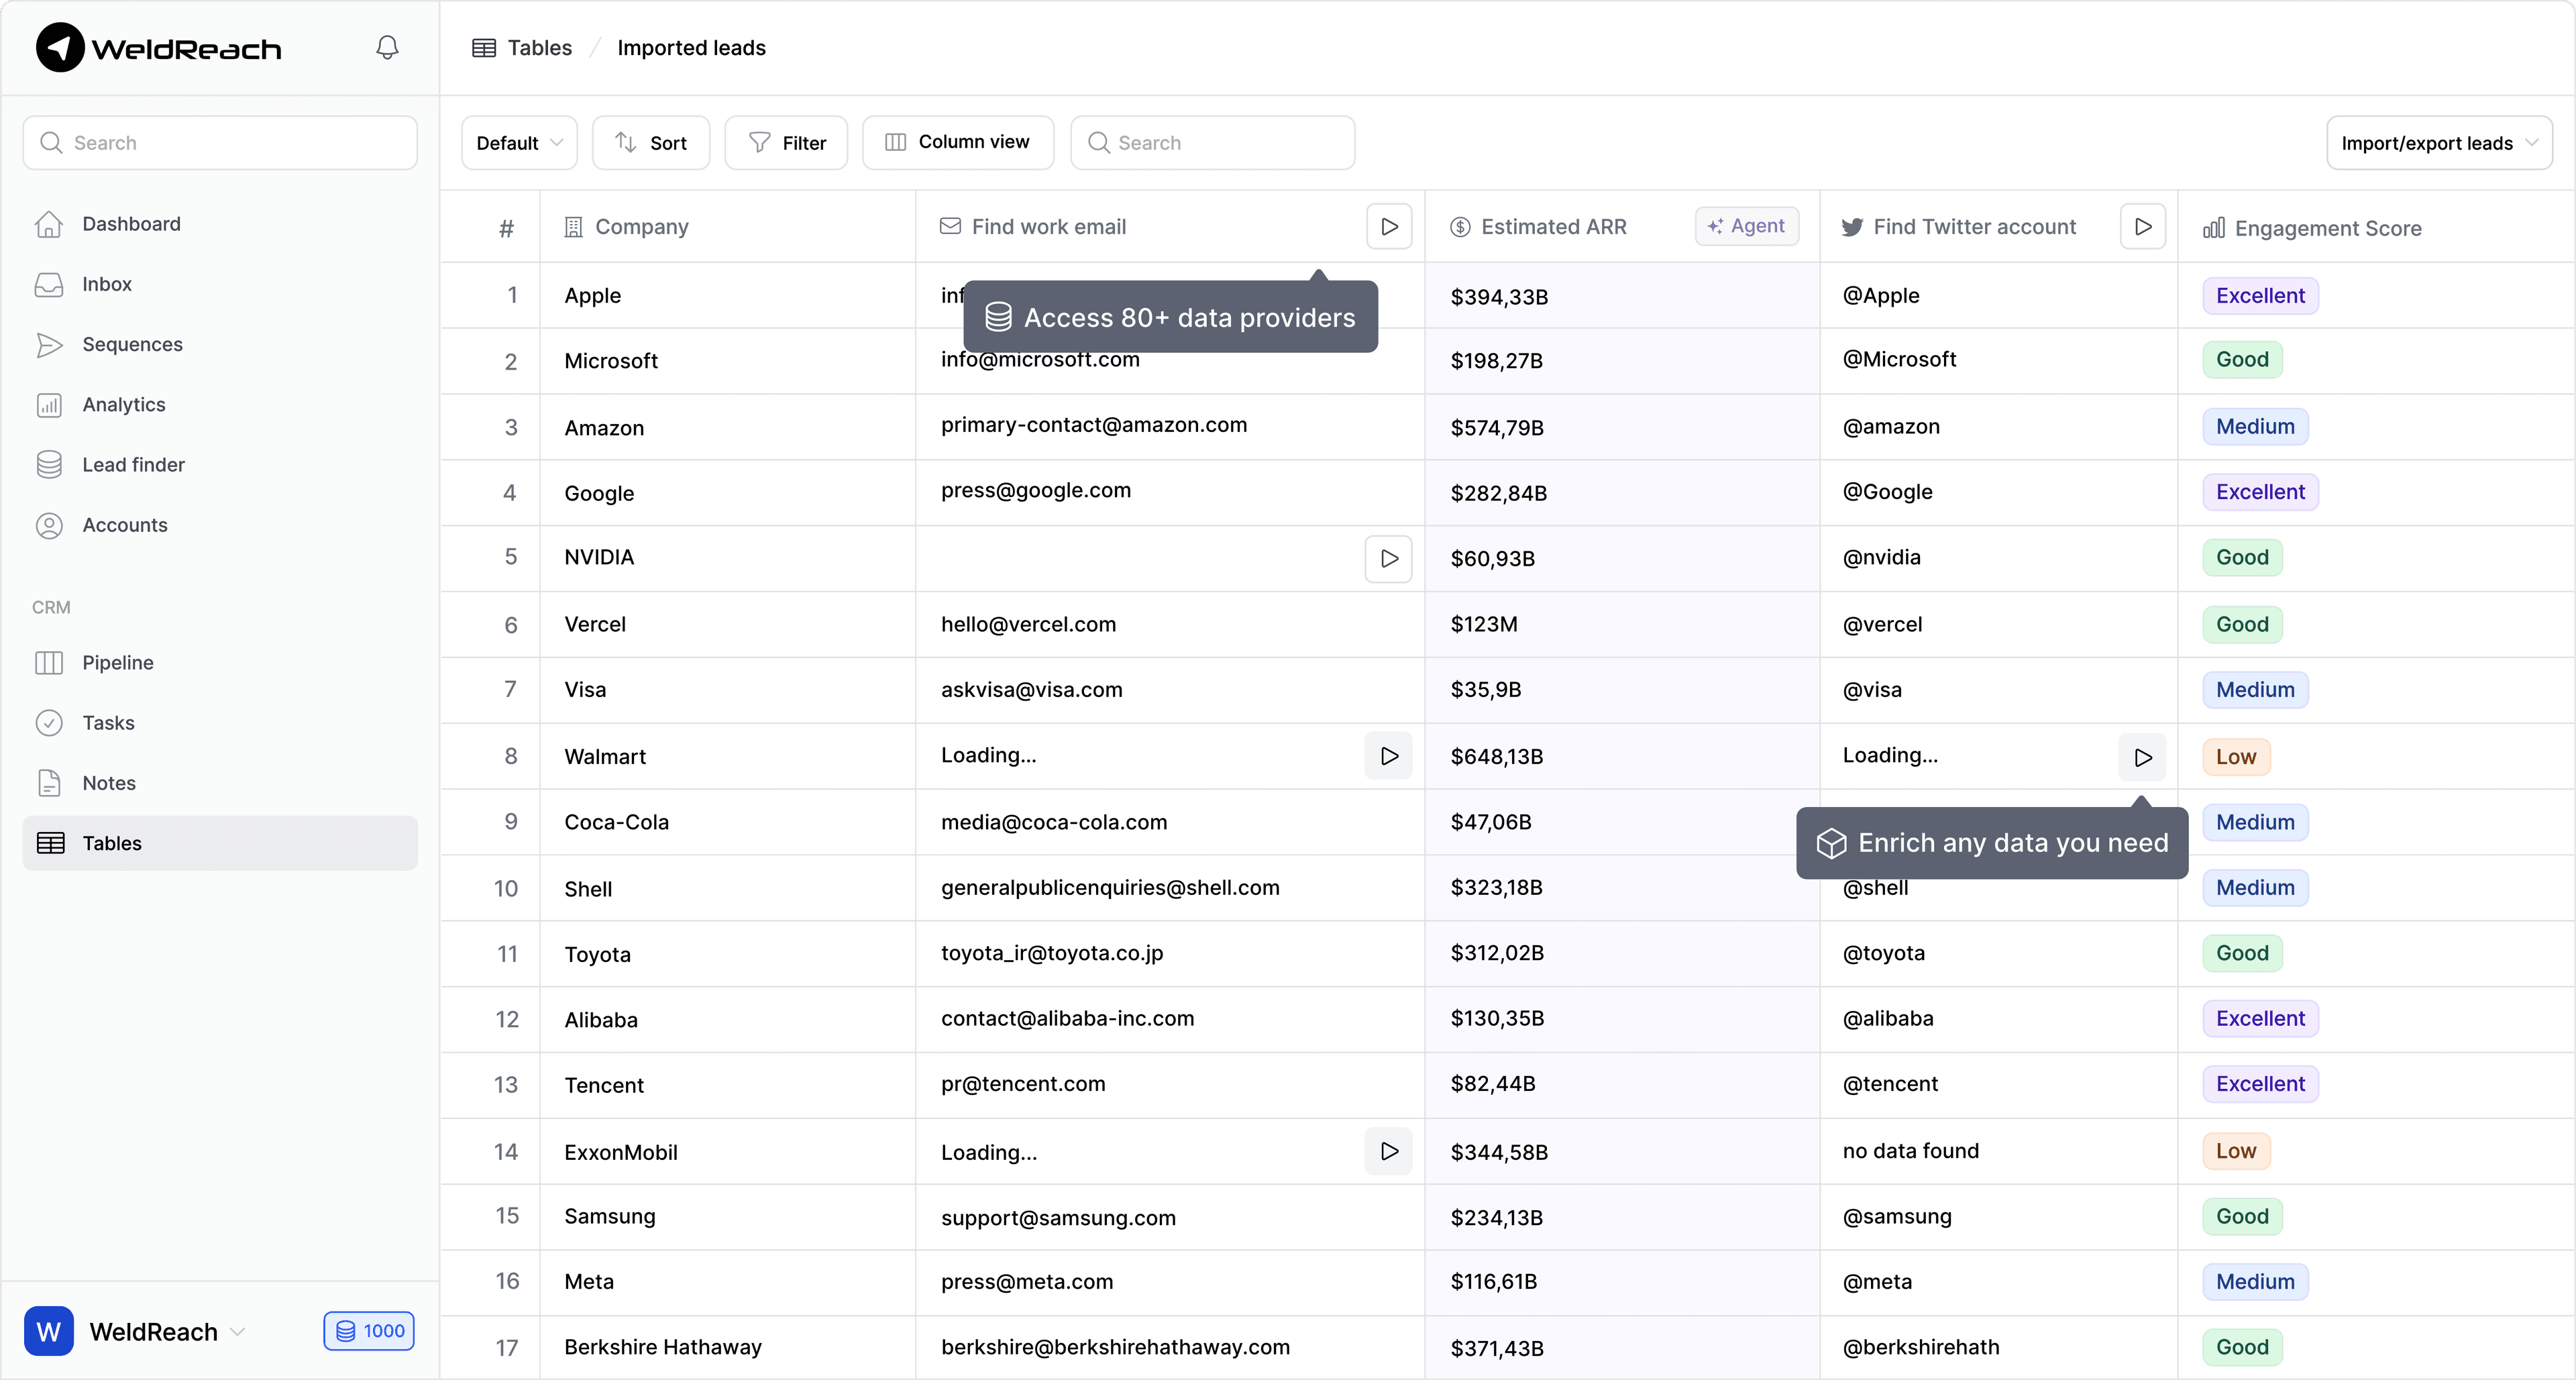Click hello@vercel.com cell
Image resolution: width=2576 pixels, height=1380 pixels.
pyautogui.click(x=1170, y=625)
